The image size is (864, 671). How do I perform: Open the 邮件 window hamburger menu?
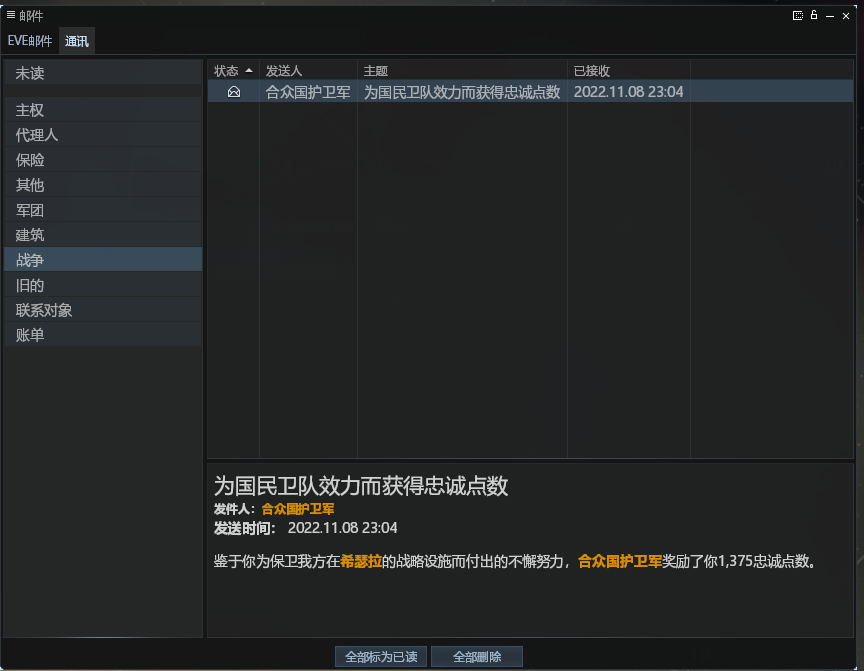(11, 15)
